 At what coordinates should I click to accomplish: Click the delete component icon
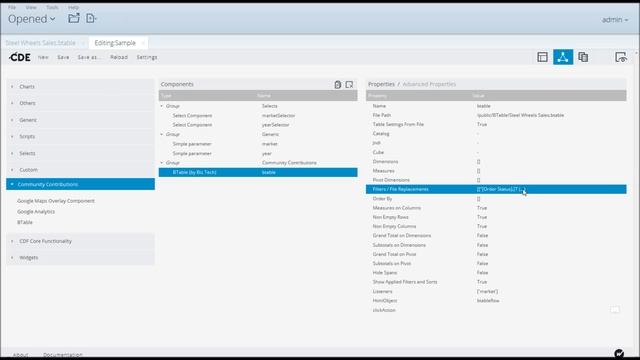tap(349, 84)
